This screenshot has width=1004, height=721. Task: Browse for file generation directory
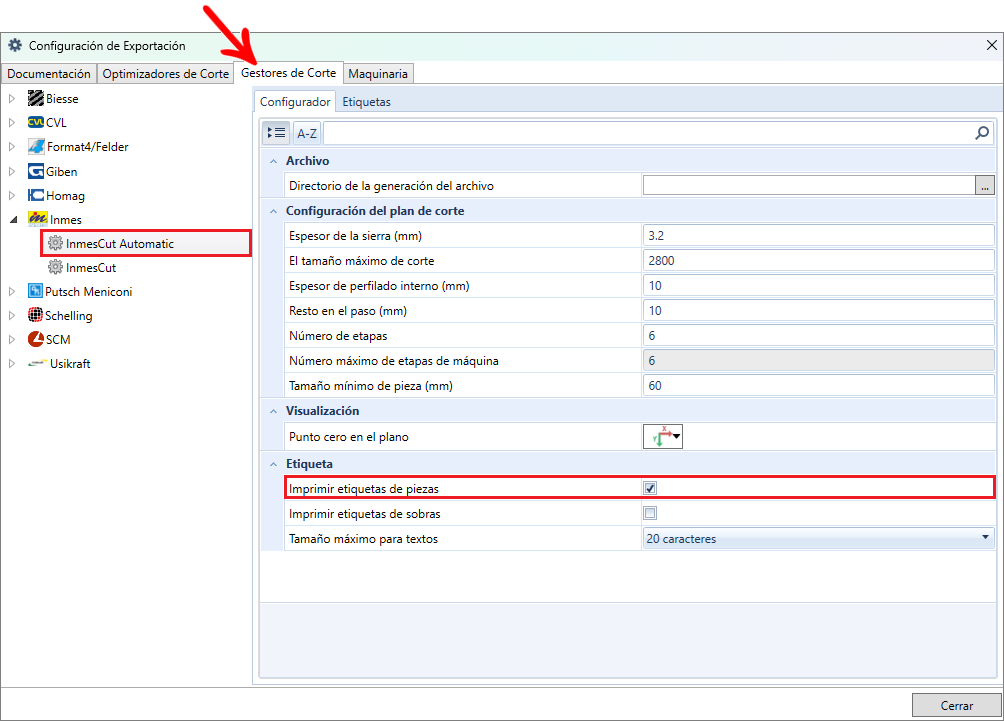click(985, 186)
